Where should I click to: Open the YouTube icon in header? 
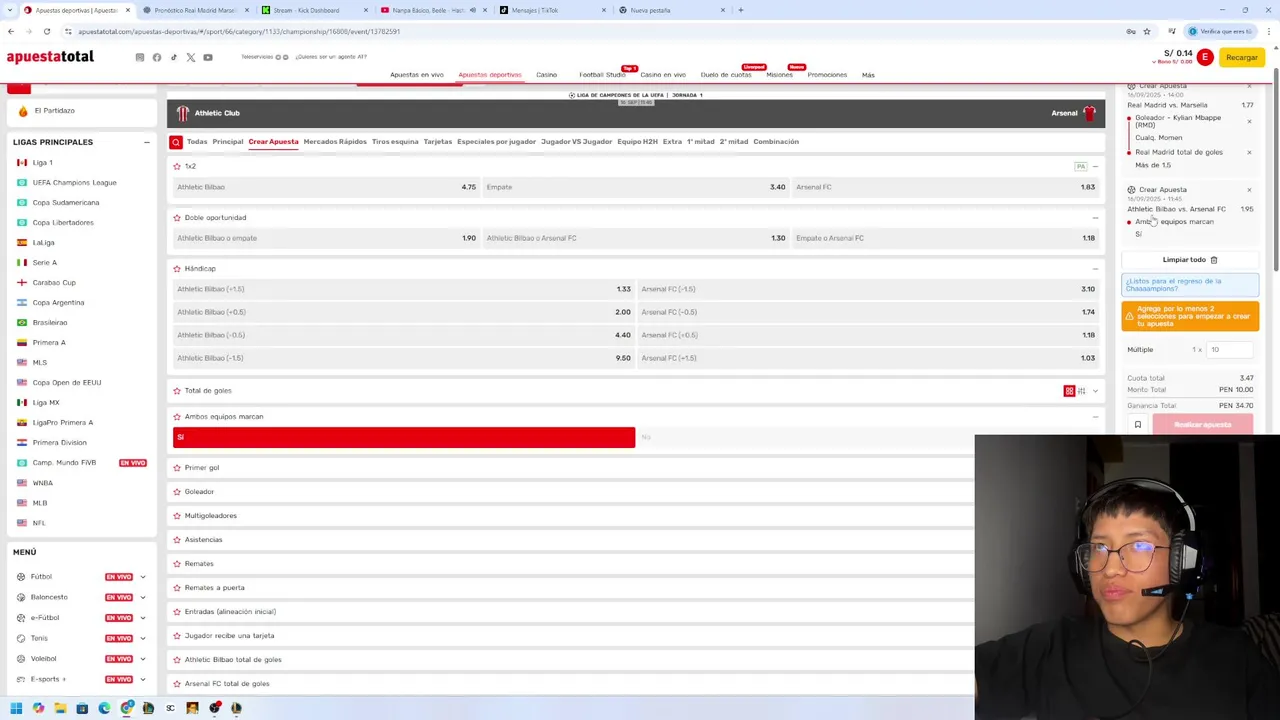(208, 57)
